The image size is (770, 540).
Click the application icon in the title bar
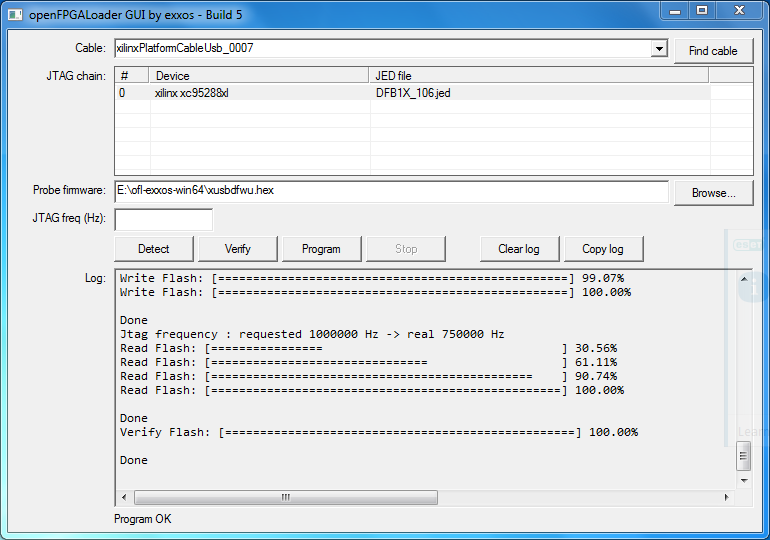pos(15,15)
